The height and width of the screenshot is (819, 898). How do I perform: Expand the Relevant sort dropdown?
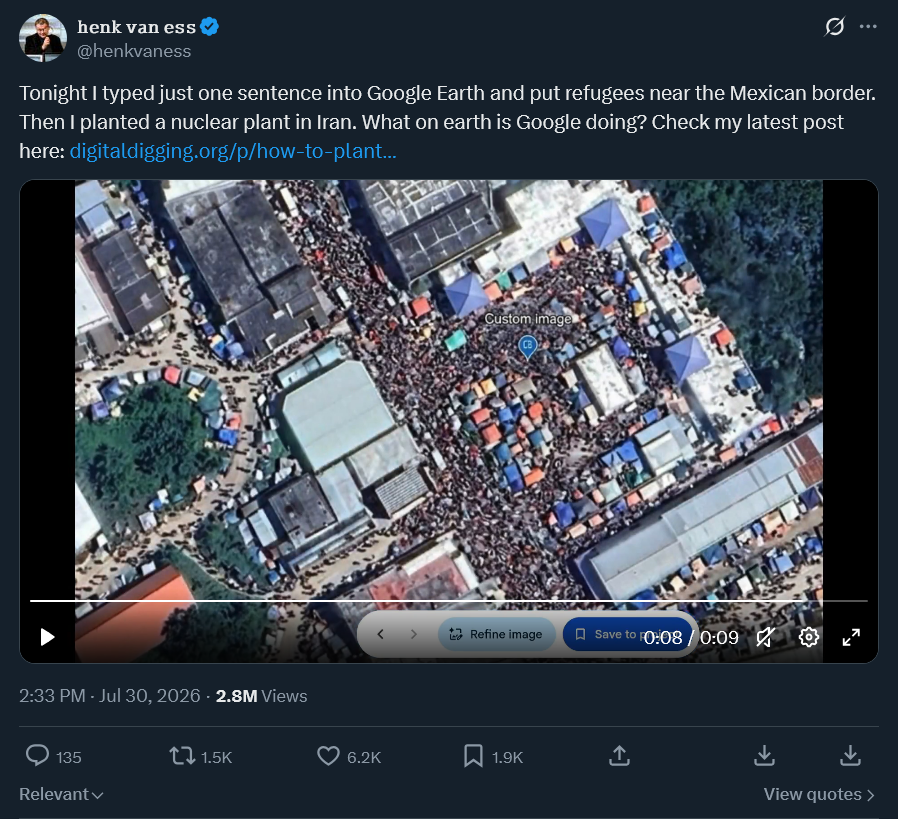61,794
